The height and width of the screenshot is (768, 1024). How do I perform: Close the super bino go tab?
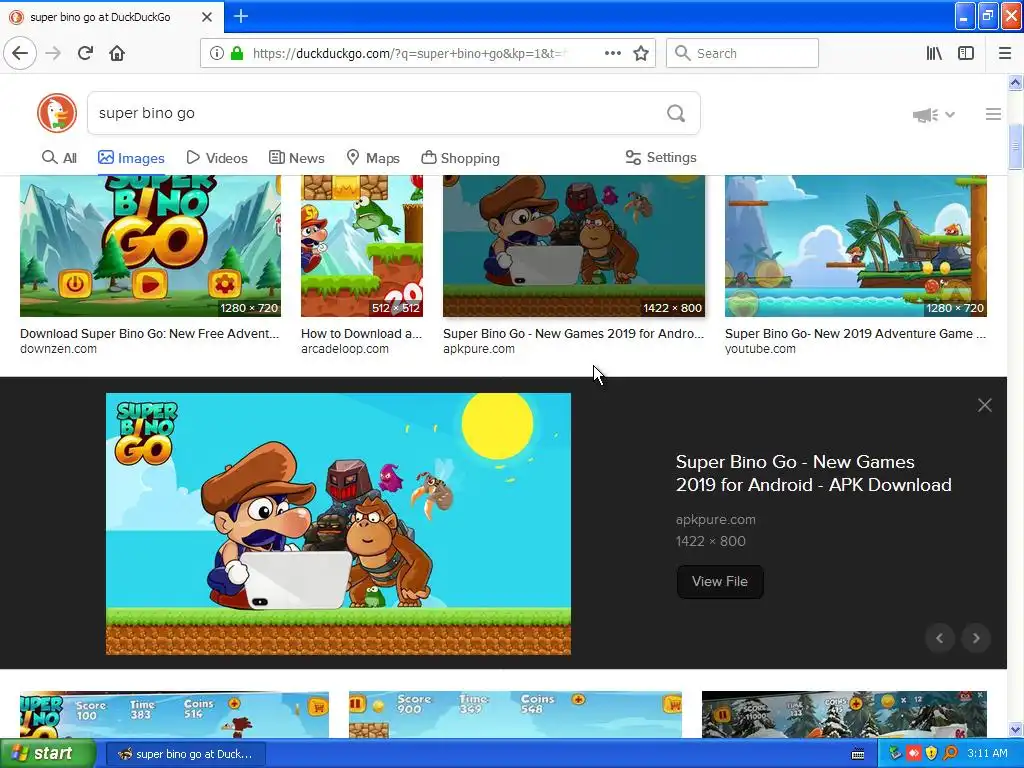click(206, 17)
